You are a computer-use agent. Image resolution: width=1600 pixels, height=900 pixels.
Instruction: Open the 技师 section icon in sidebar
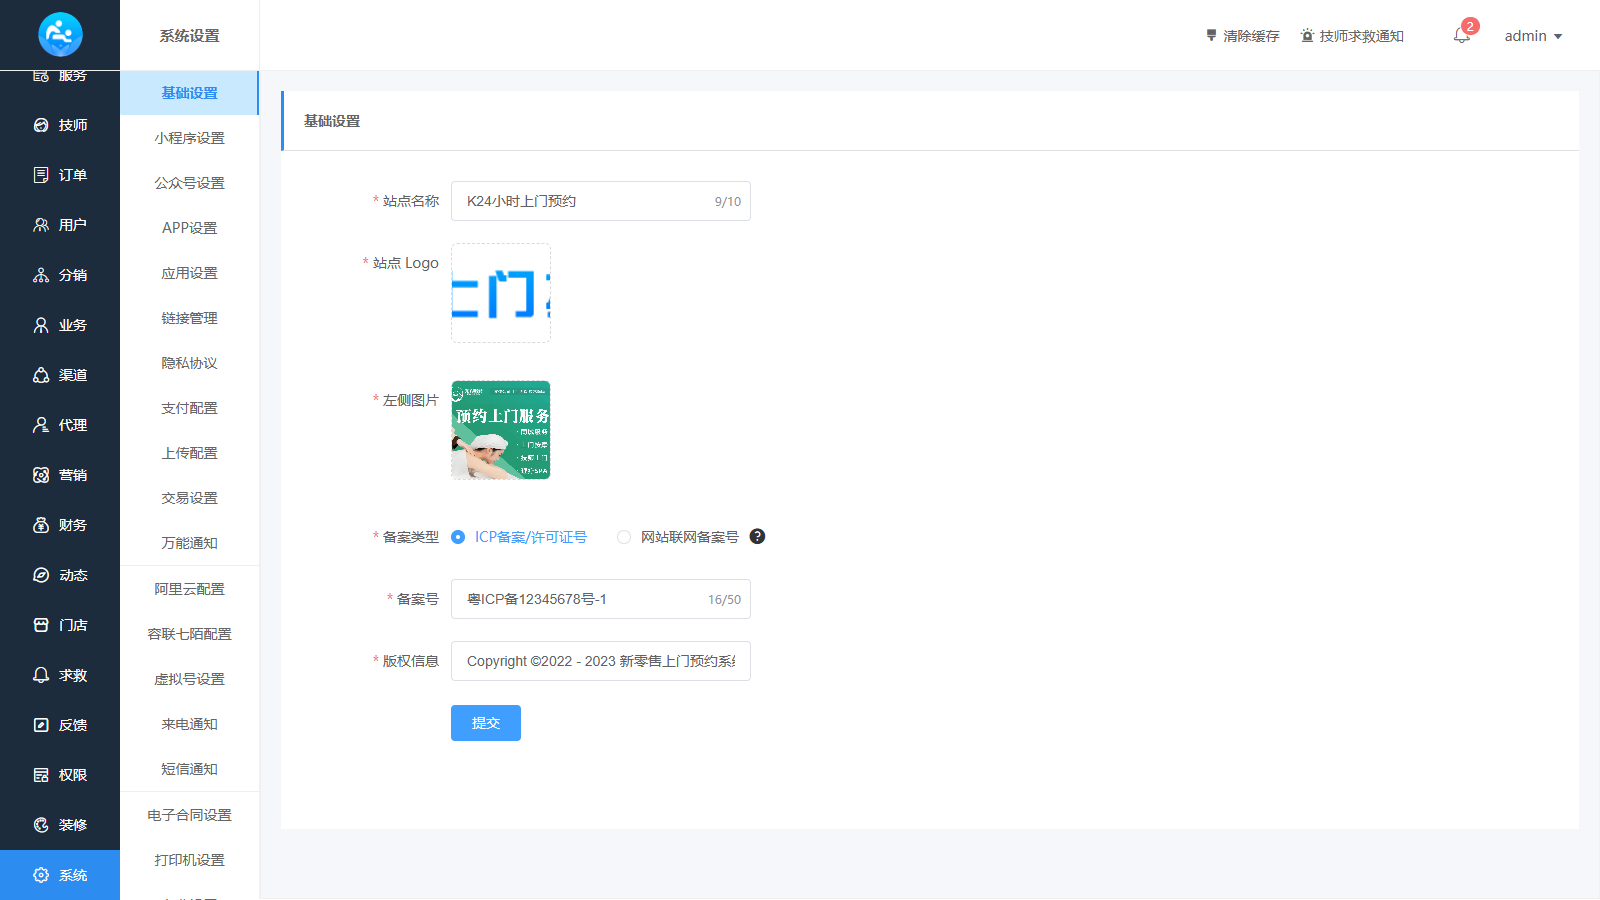(41, 125)
